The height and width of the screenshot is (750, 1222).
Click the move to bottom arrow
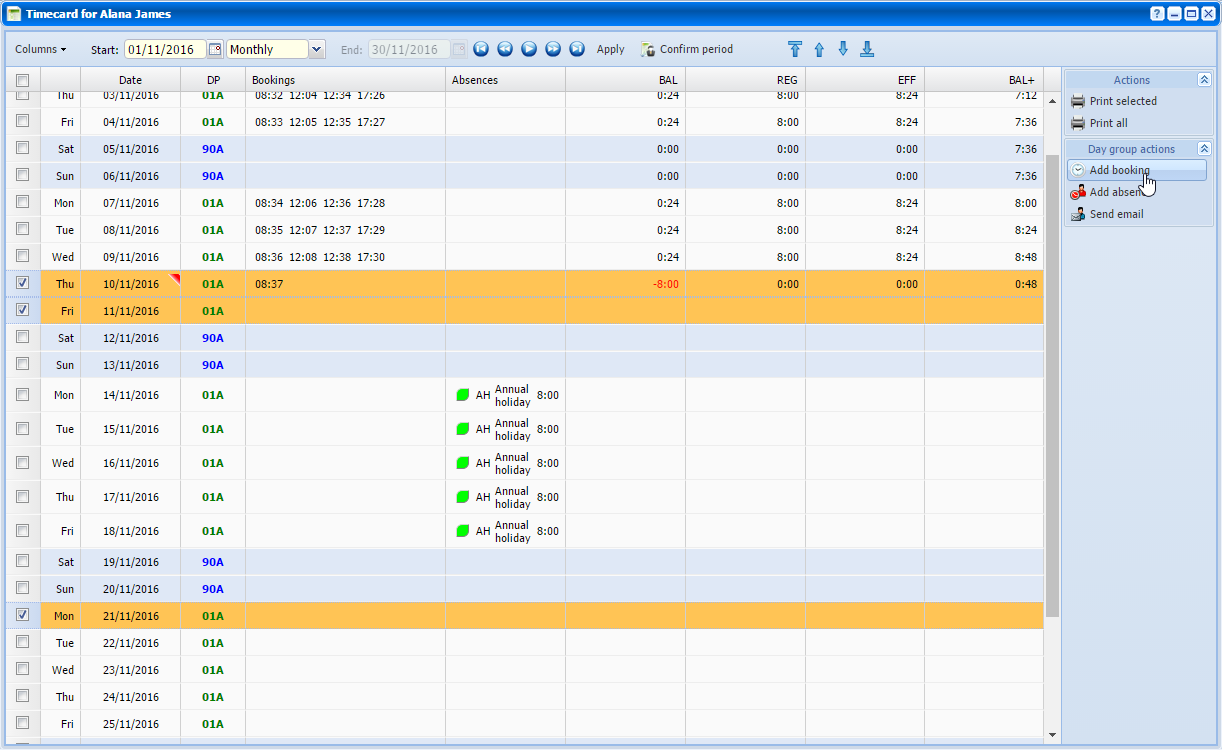tap(867, 49)
